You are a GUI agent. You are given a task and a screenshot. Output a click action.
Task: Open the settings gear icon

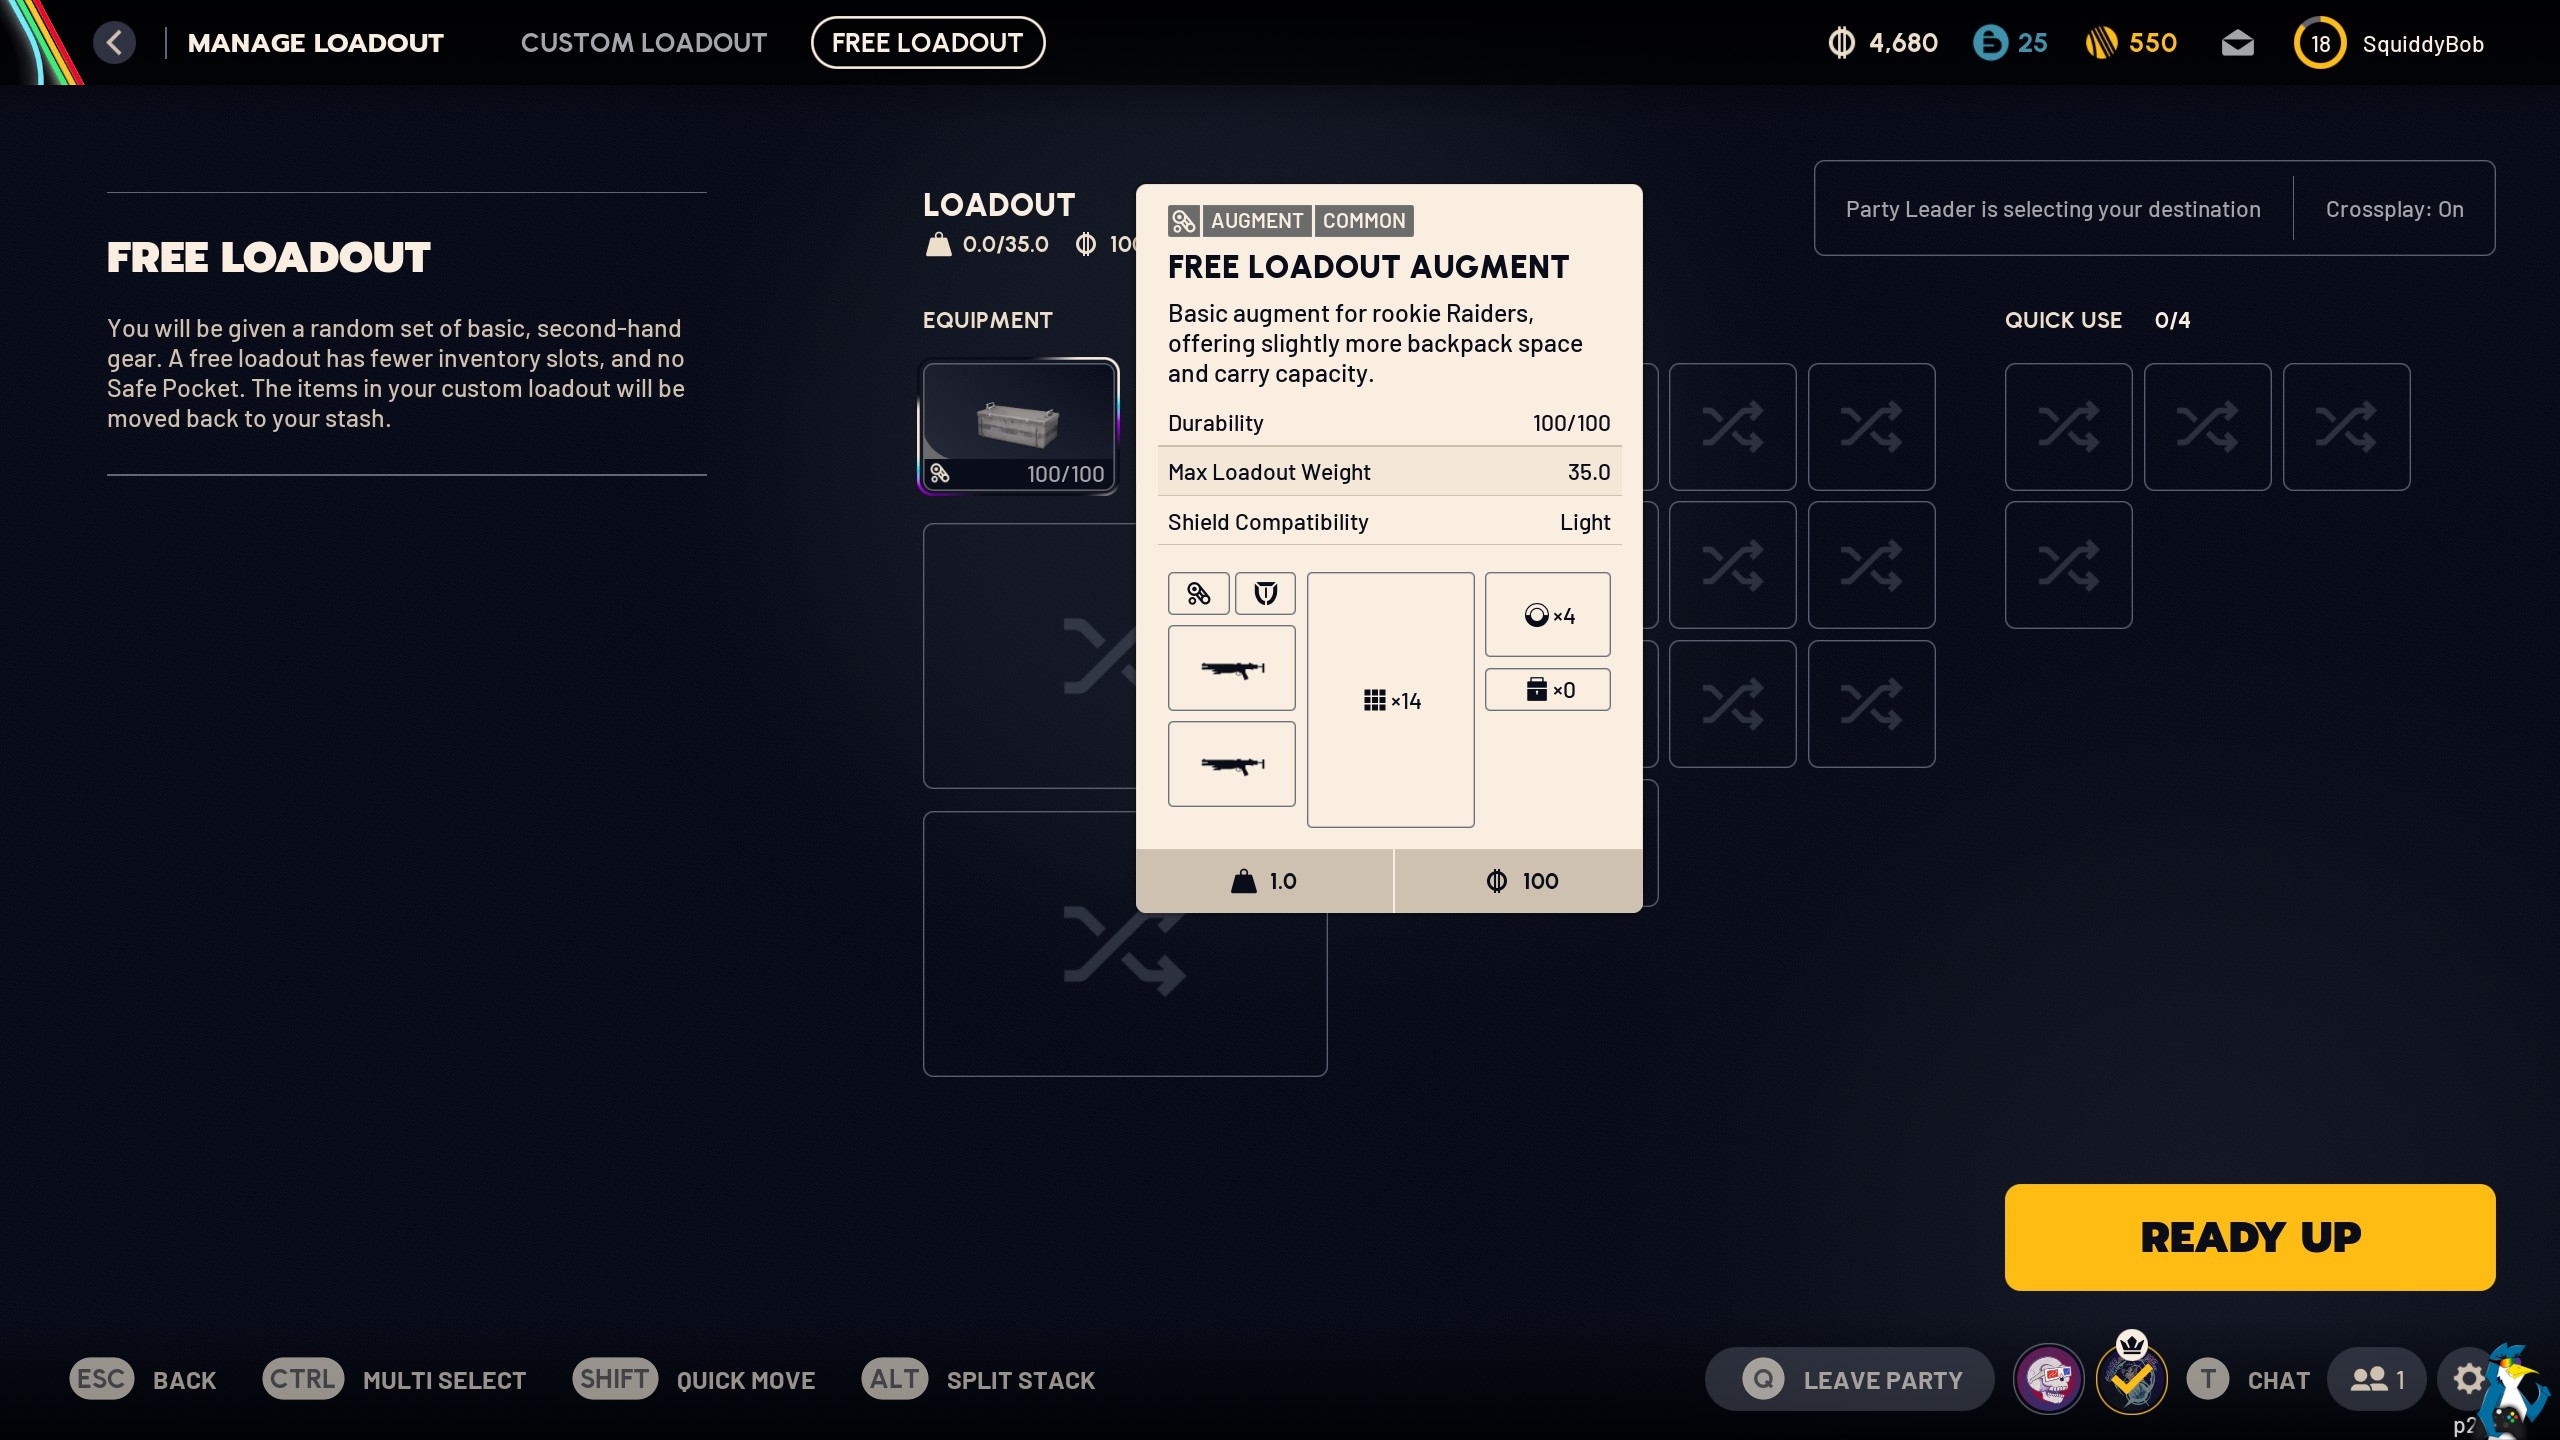pos(2469,1379)
